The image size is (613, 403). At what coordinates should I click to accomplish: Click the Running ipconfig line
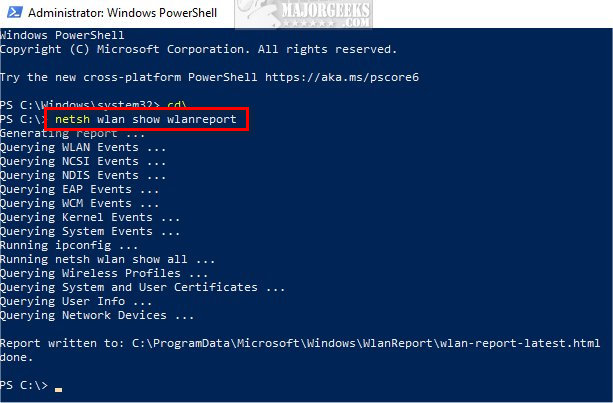point(69,245)
